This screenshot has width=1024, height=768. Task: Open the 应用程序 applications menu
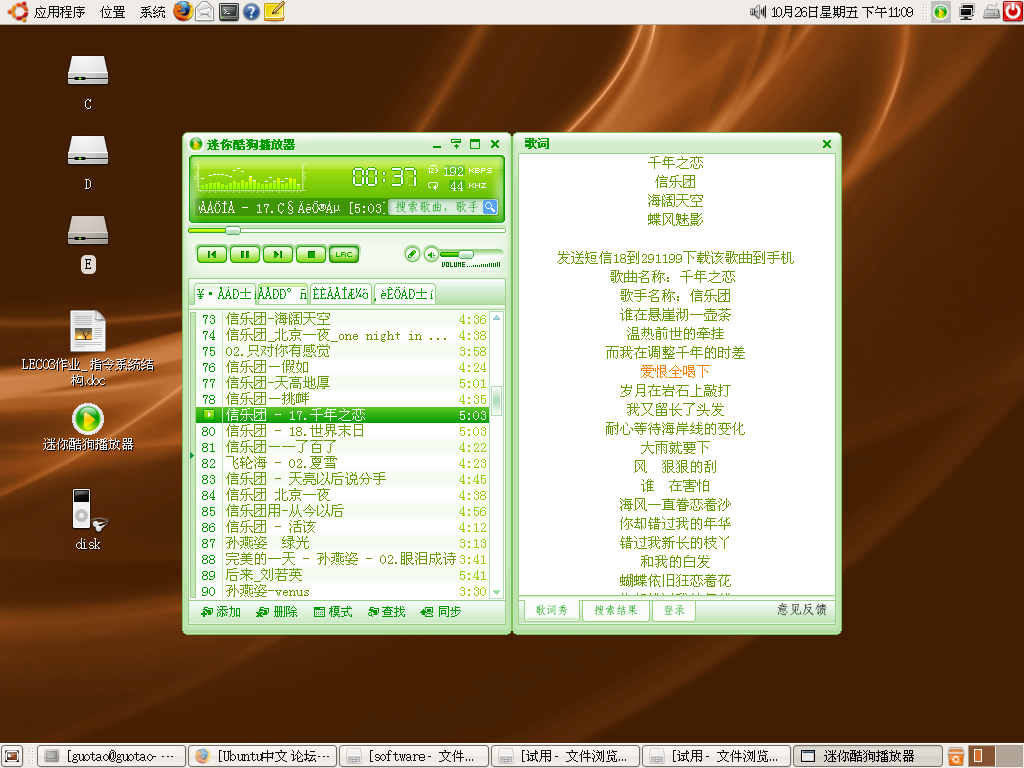(59, 12)
